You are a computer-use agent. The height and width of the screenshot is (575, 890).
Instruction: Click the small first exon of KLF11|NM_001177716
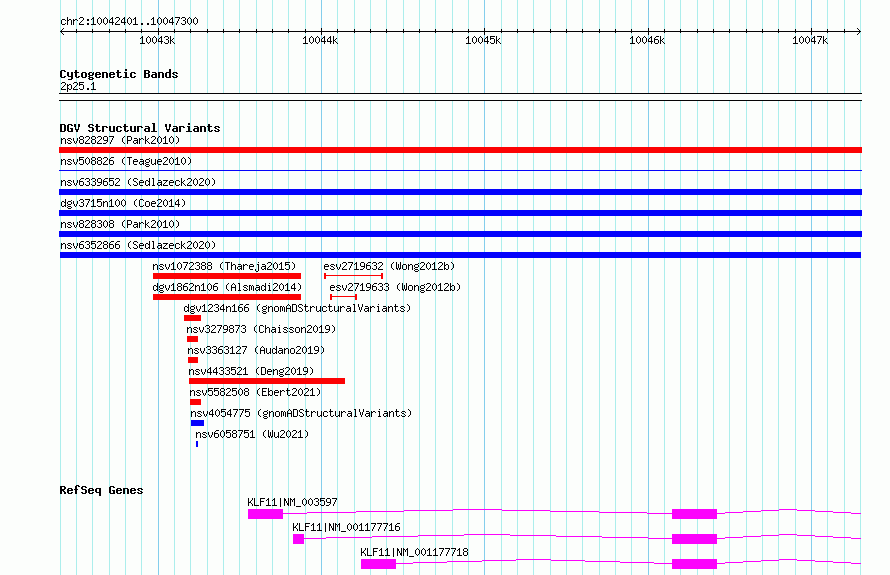tap(299, 539)
